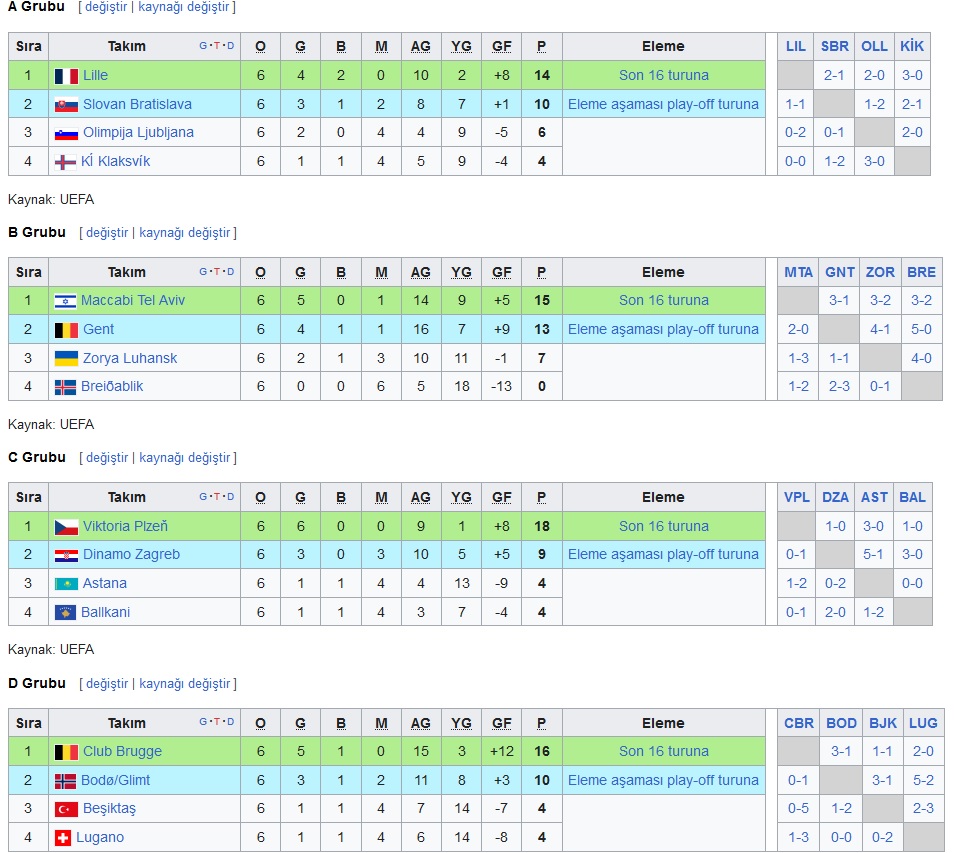Open Gent's 'Eleme aşaması play-off turuna' link
Viewport: 954px width, 853px height.
[x=663, y=329]
